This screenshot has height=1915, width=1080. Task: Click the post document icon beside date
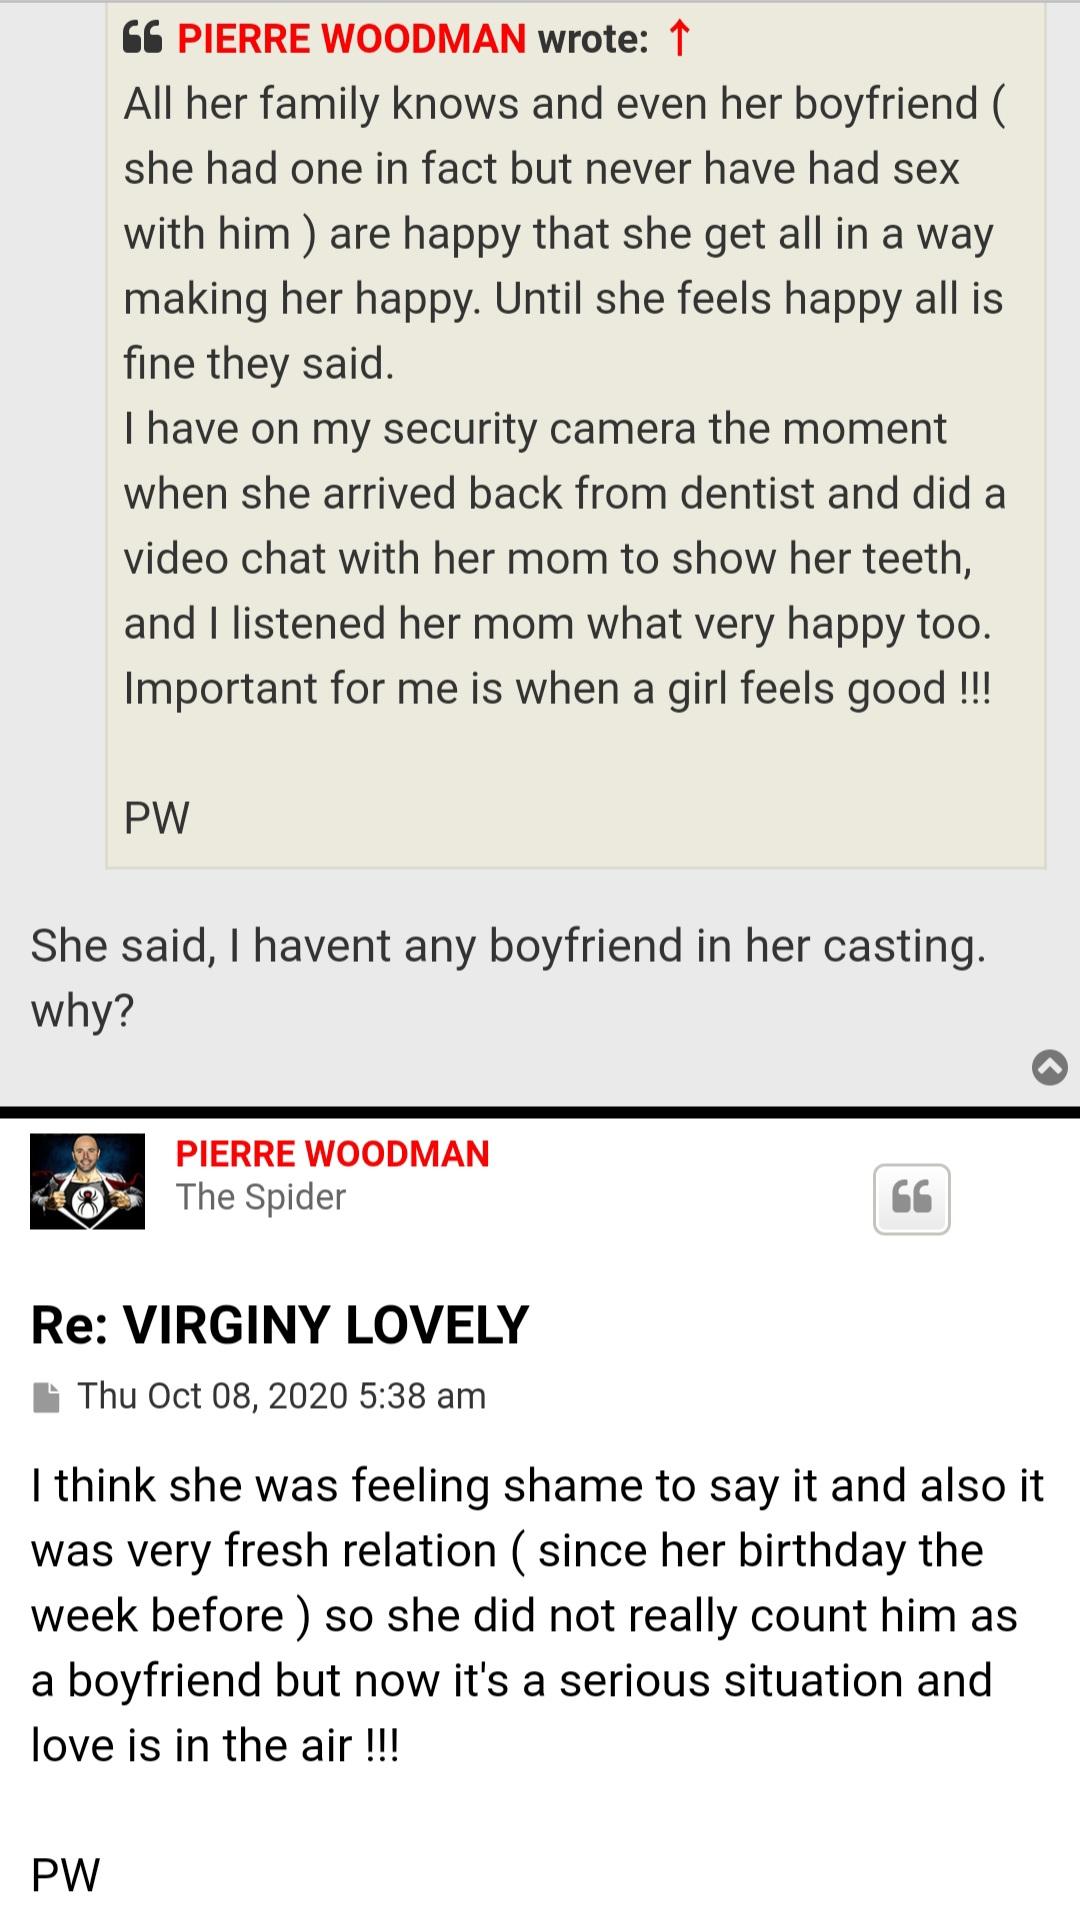[x=46, y=1397]
